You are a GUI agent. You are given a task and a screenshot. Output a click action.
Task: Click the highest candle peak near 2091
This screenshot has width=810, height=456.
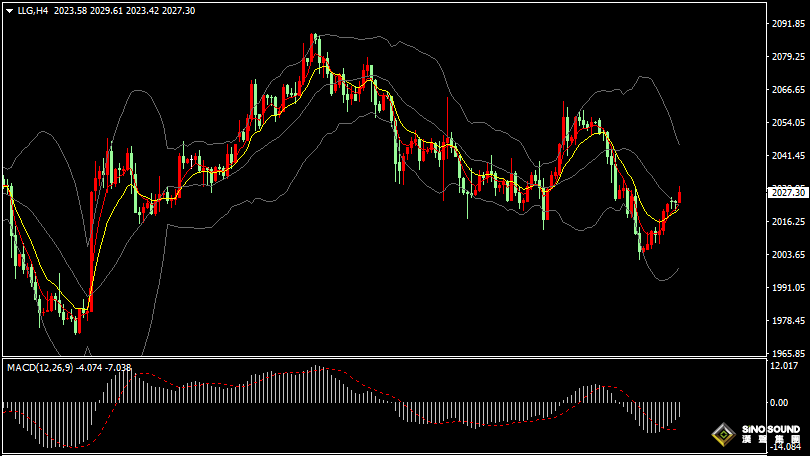pos(313,40)
